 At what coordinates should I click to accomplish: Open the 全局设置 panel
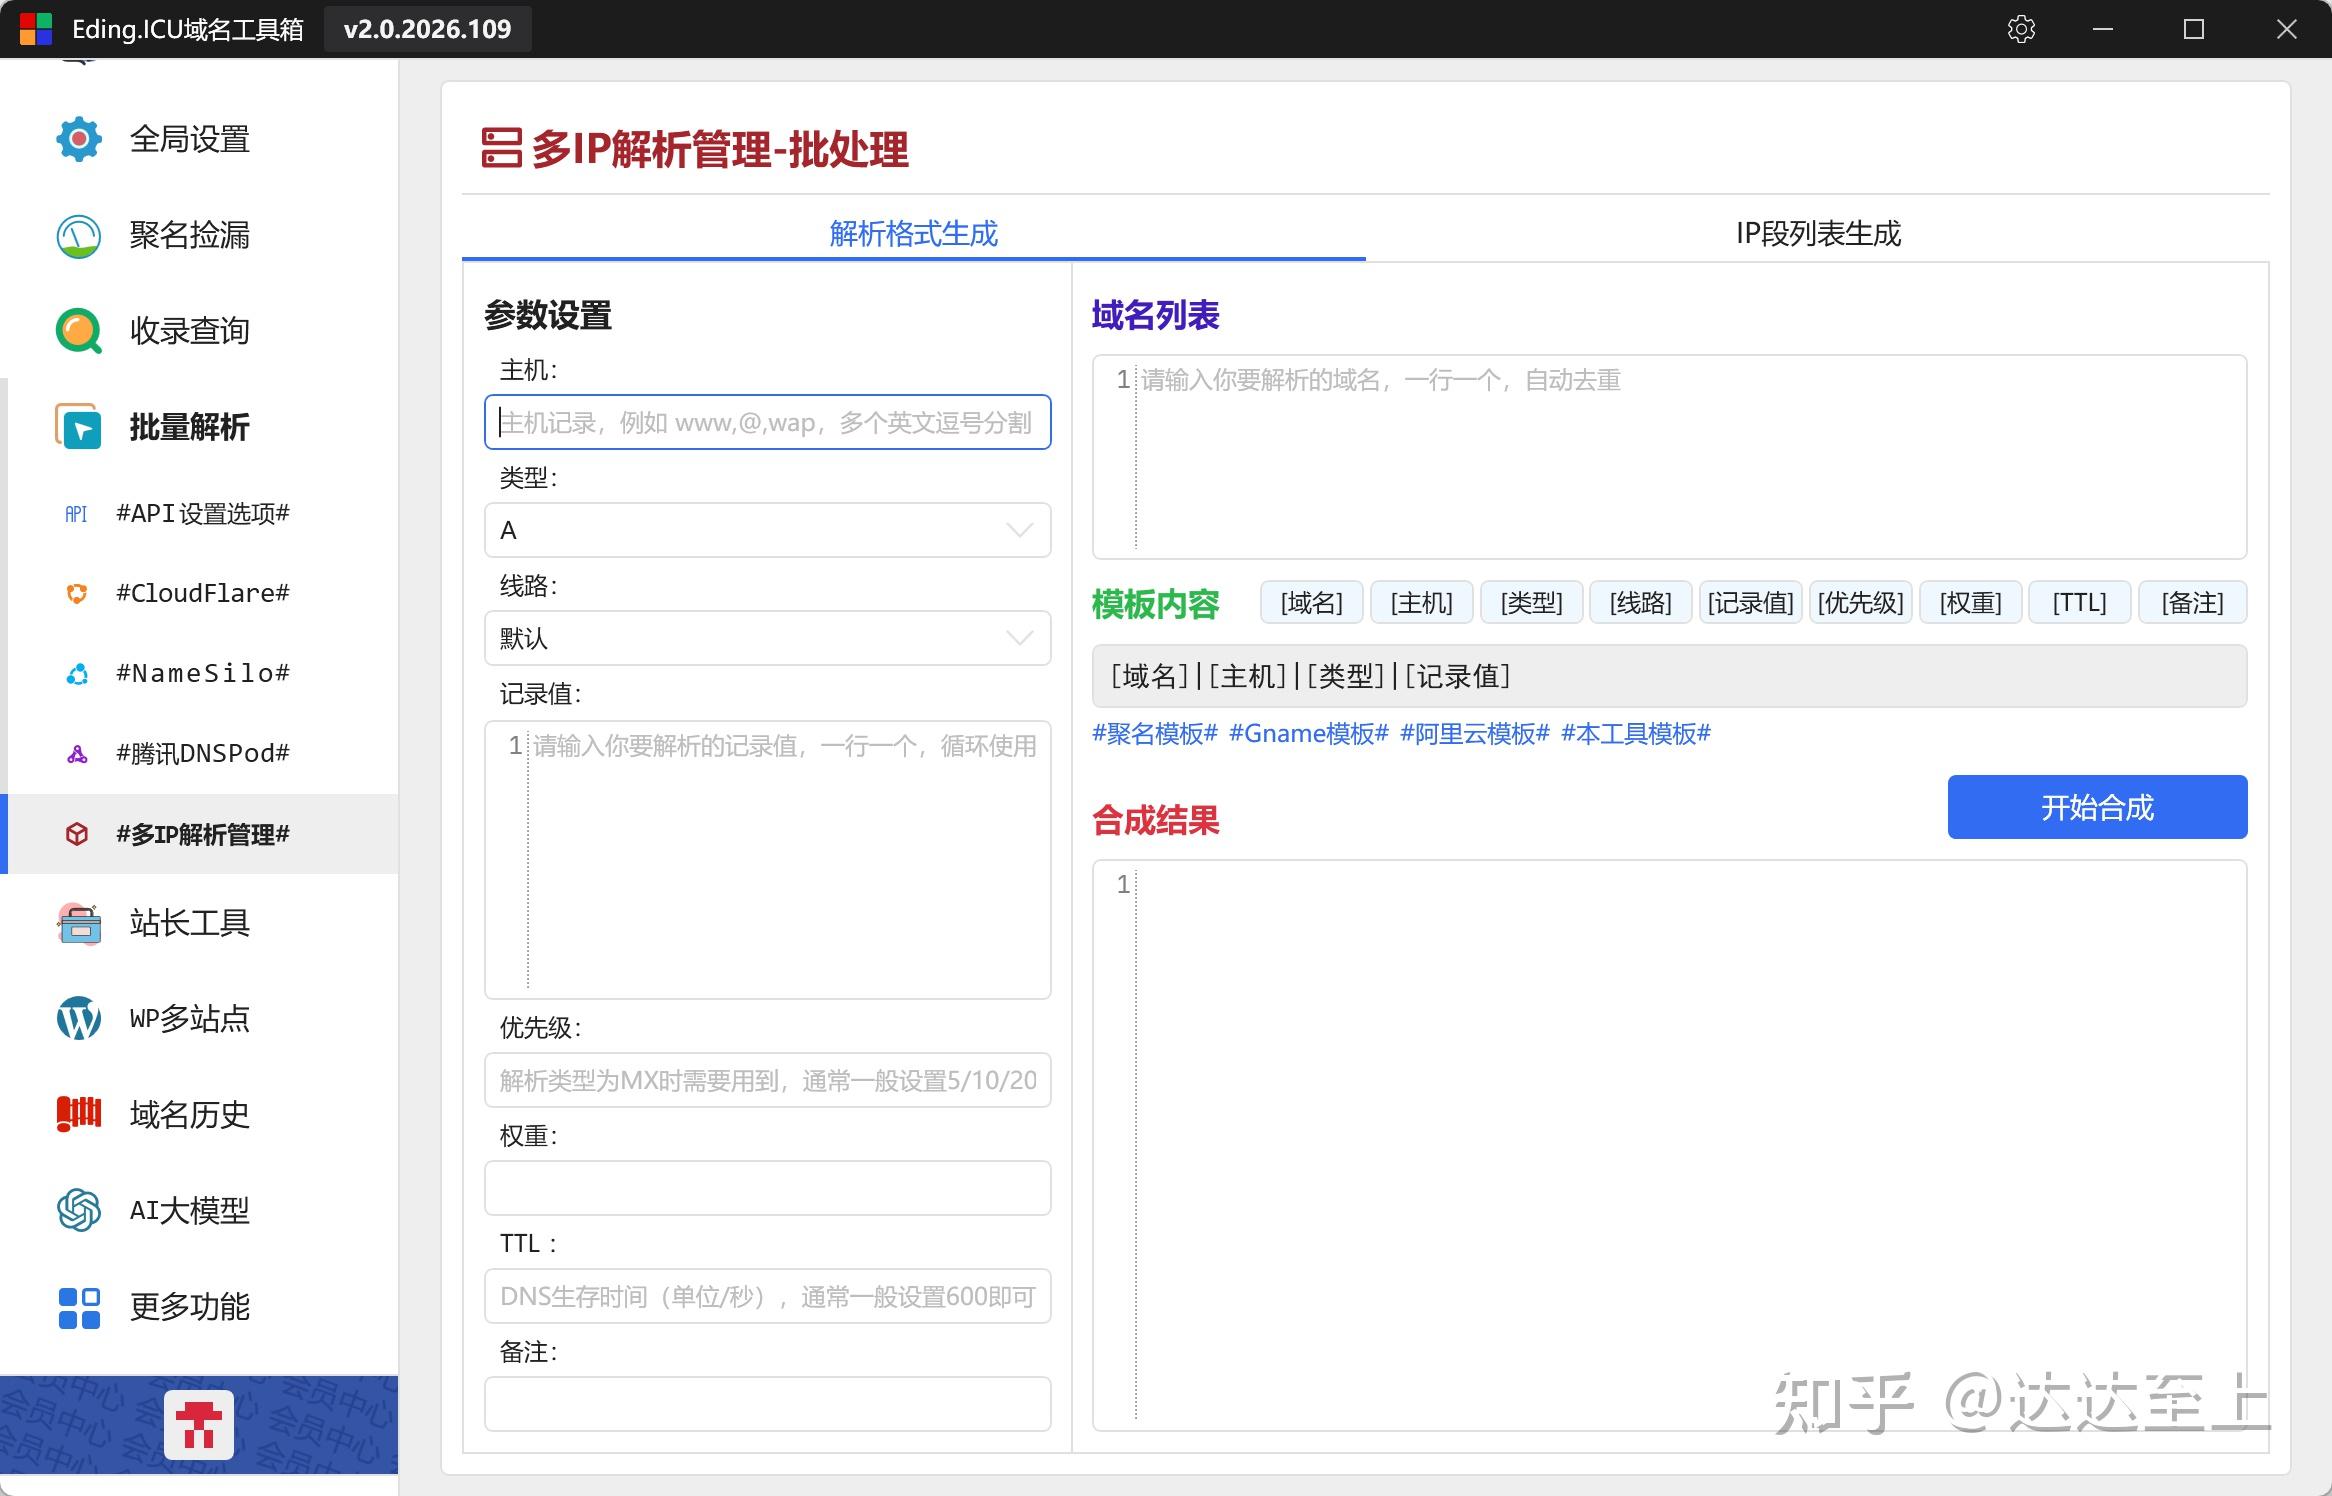pyautogui.click(x=189, y=139)
